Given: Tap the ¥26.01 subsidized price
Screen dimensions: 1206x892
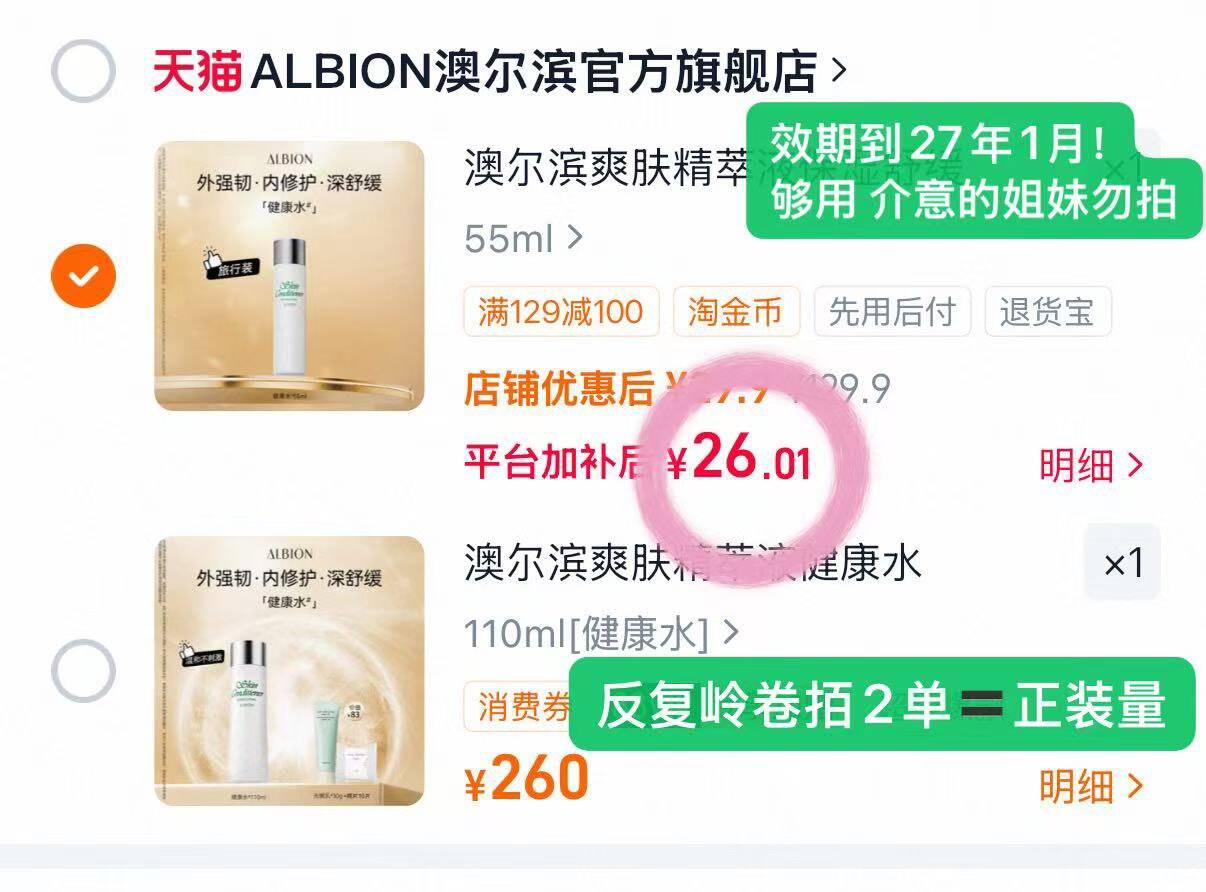Looking at the screenshot, I should tap(739, 460).
